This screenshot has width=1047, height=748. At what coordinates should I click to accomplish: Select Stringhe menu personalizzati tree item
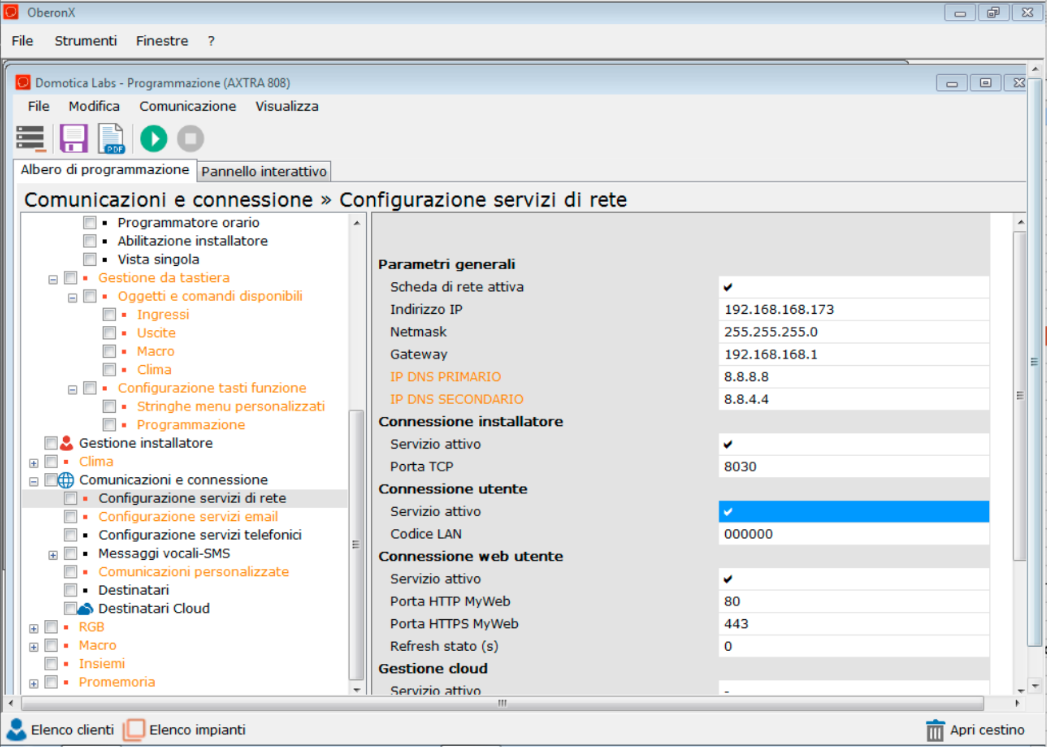click(x=231, y=406)
